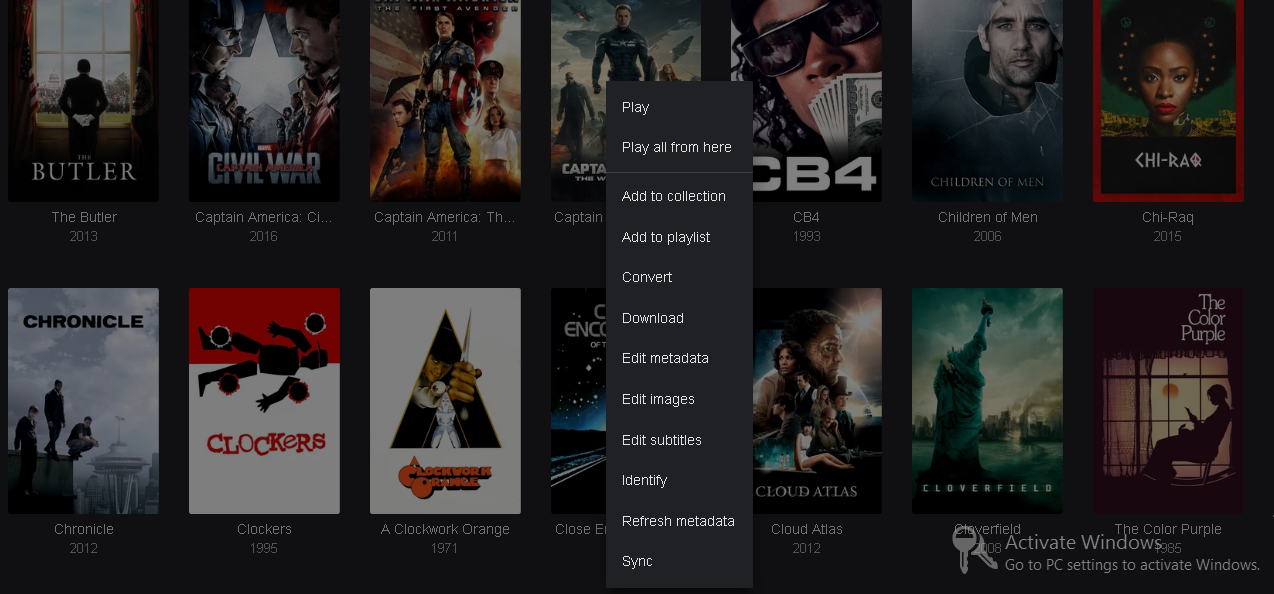Open Chi-Raq movie poster
Viewport: 1274px width, 594px height.
coord(1168,100)
